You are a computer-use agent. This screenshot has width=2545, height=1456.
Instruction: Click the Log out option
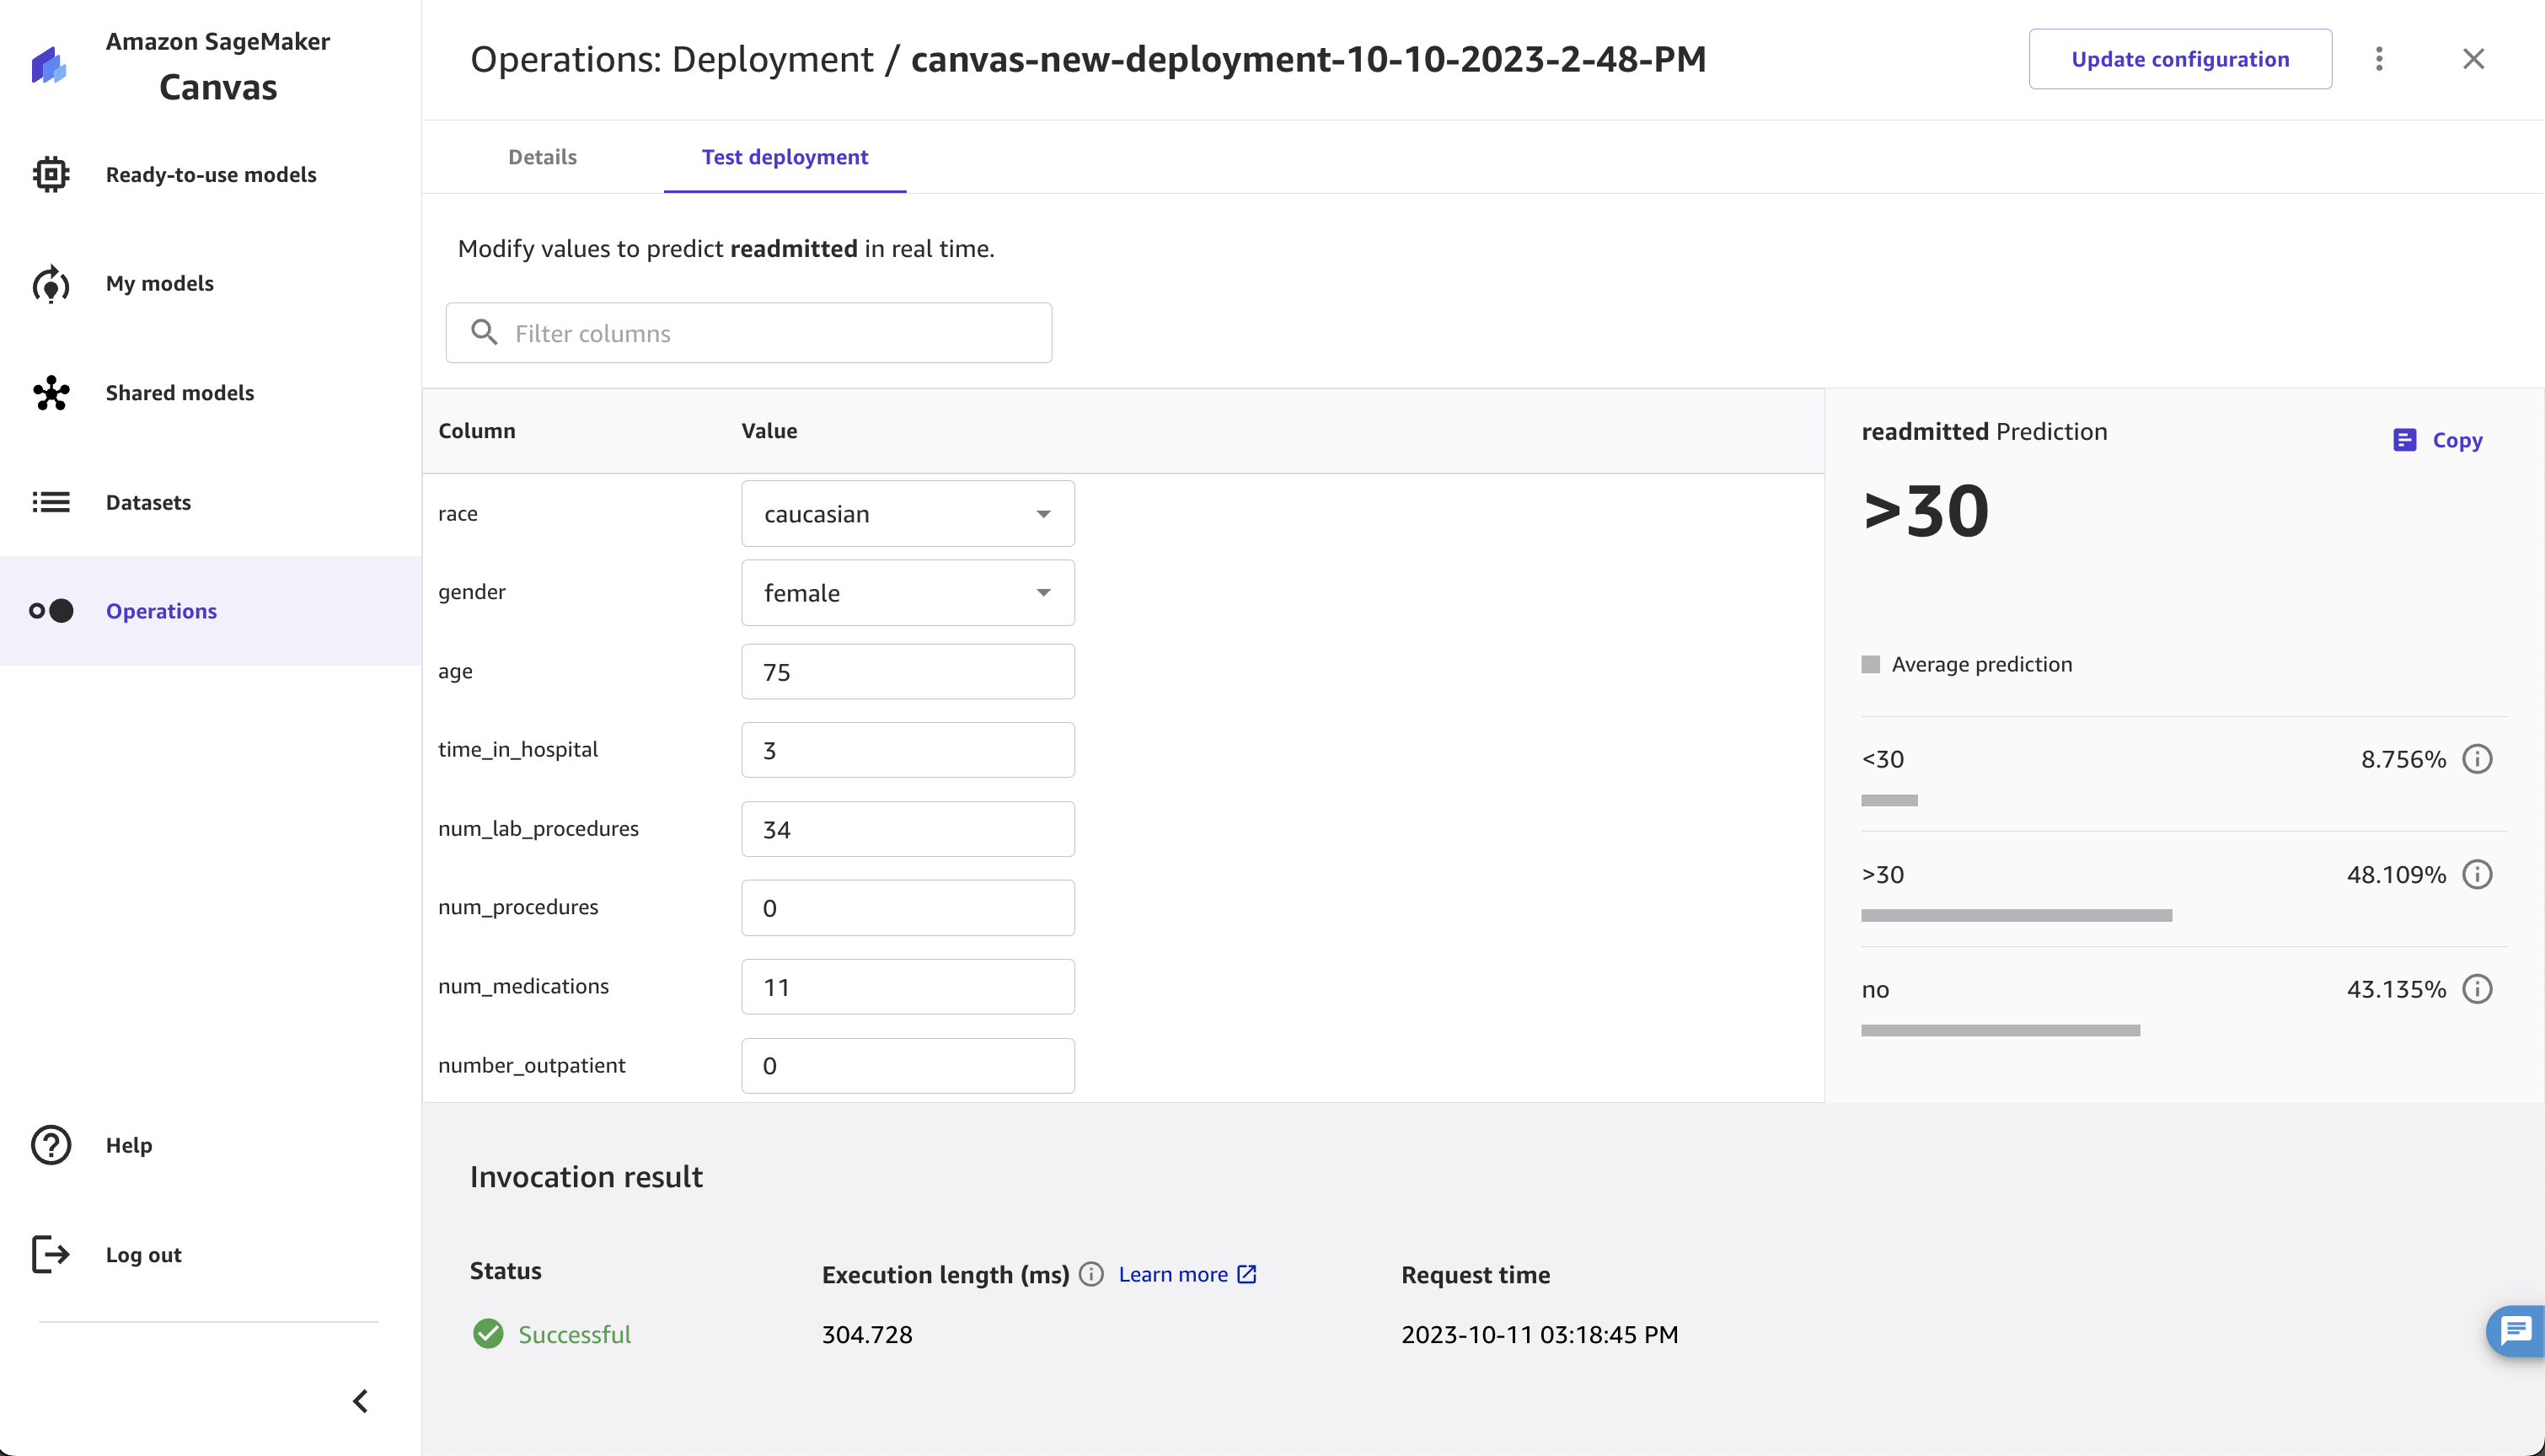[x=145, y=1253]
